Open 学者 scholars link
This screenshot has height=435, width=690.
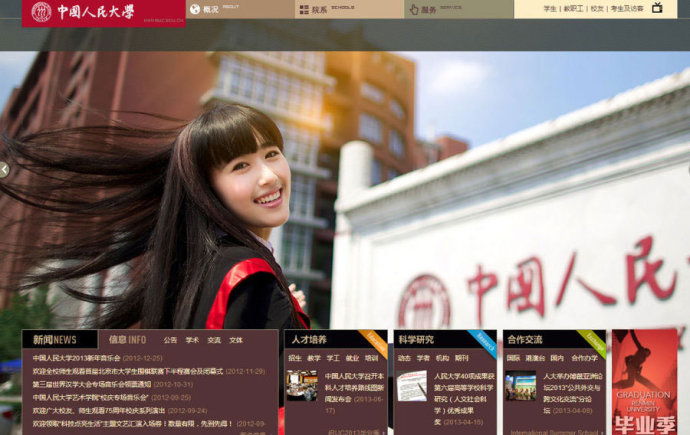click(423, 358)
